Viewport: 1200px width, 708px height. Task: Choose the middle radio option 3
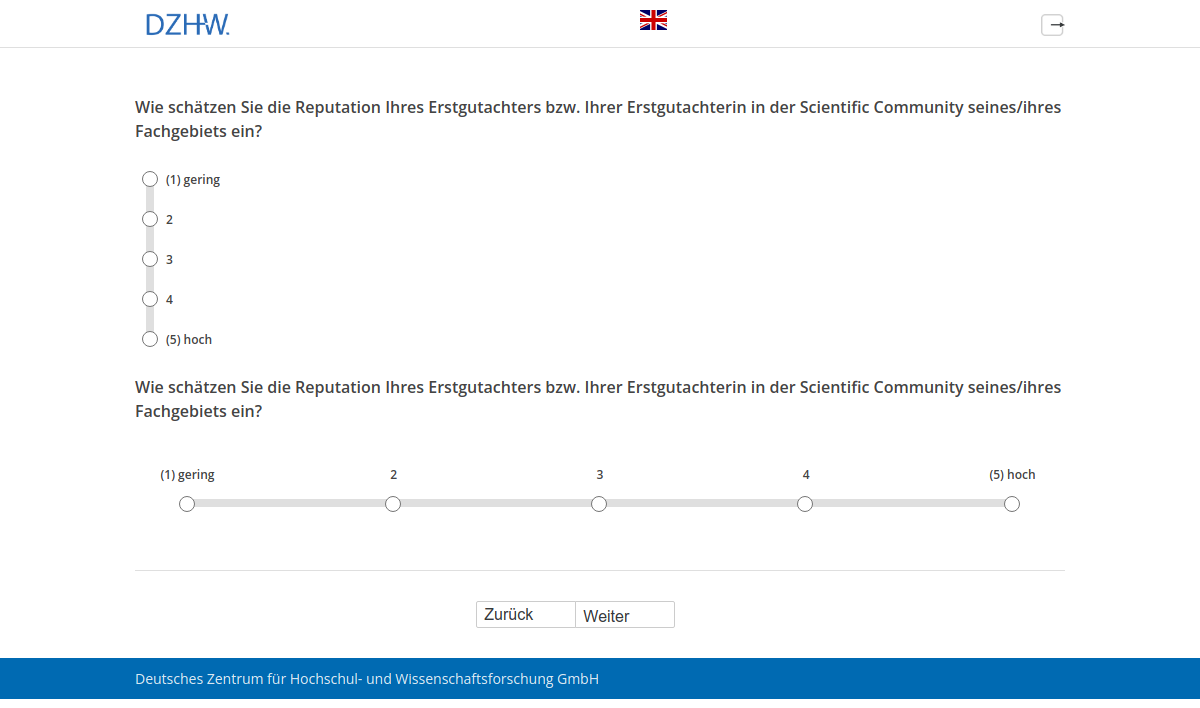150,259
